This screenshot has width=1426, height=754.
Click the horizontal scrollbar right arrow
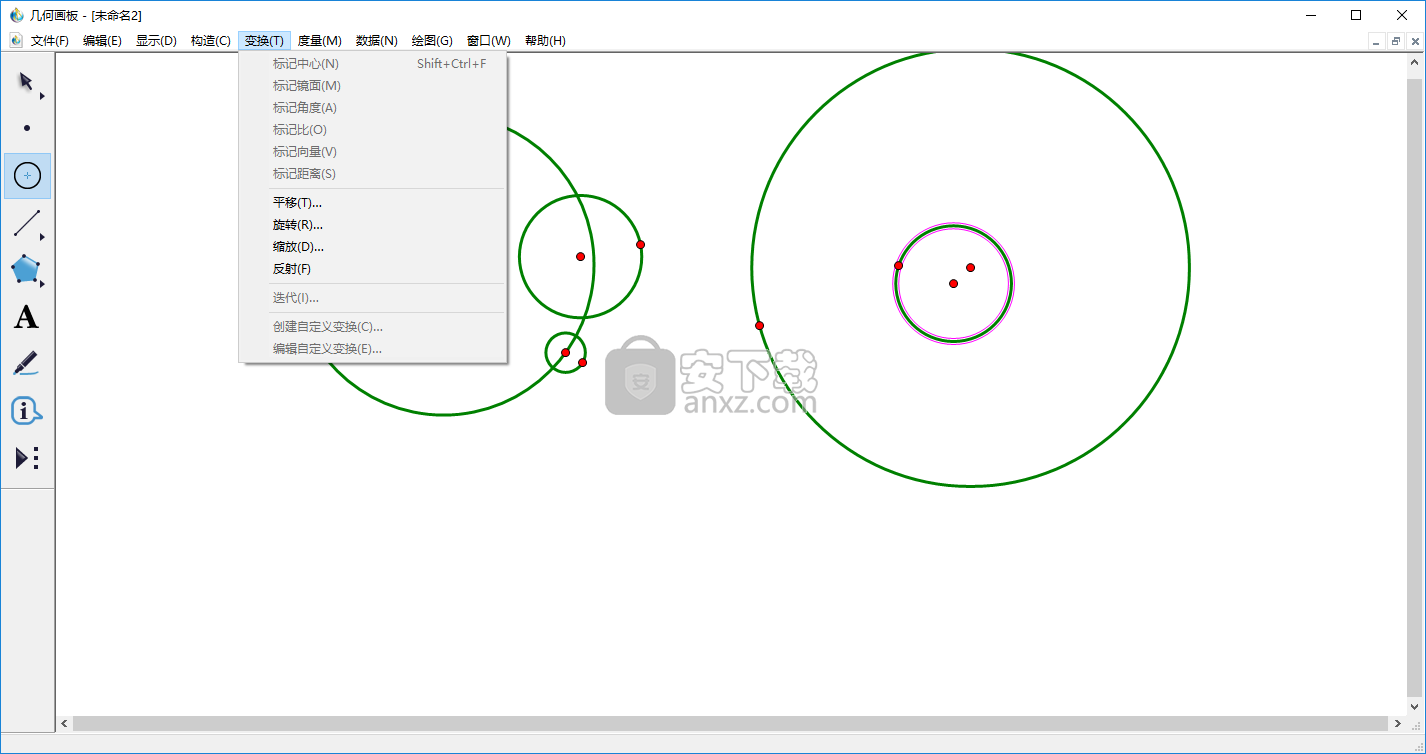[x=1397, y=723]
